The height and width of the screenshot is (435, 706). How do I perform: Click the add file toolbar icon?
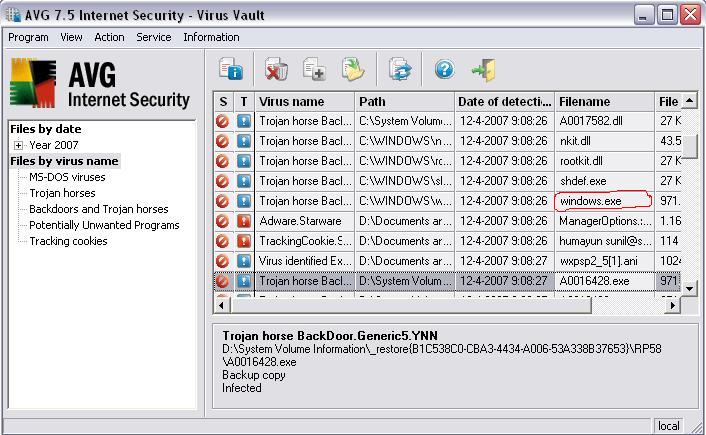314,69
